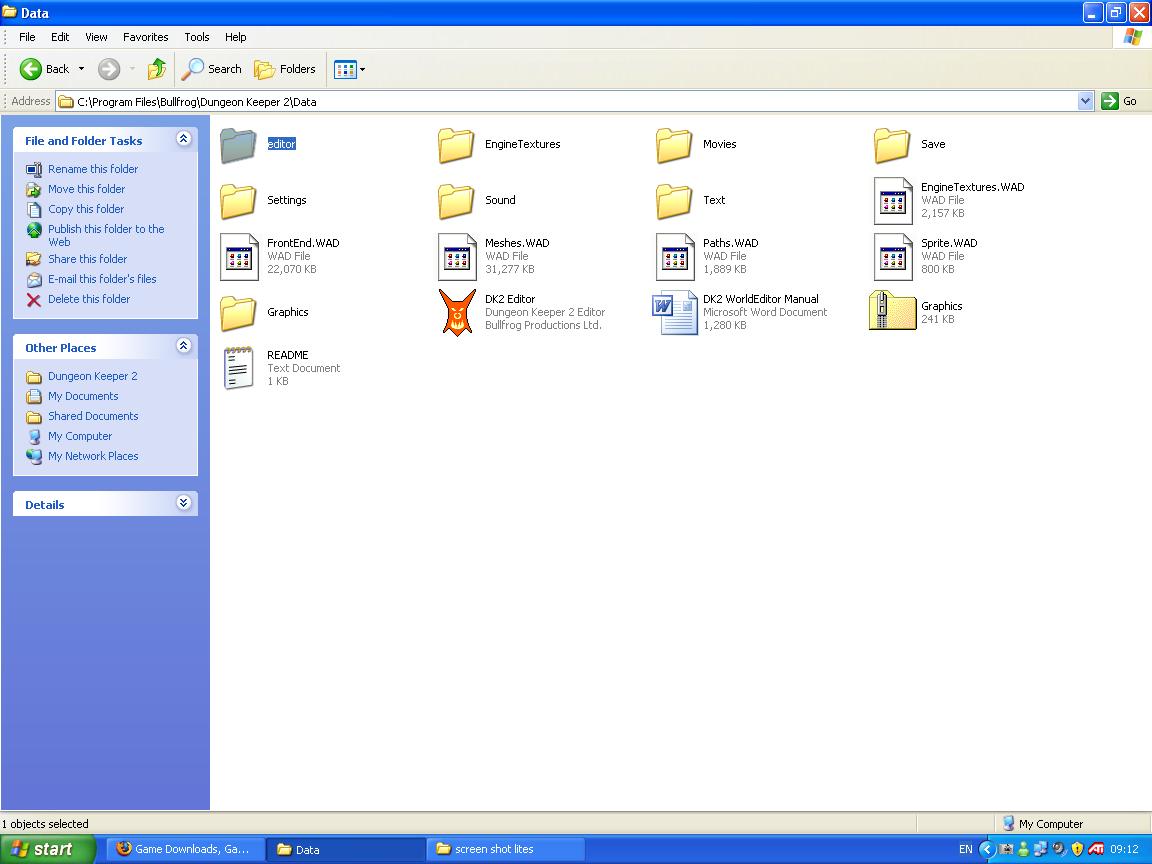Expand the Details panel
Screen dimensions: 1152x864
pyautogui.click(x=183, y=504)
